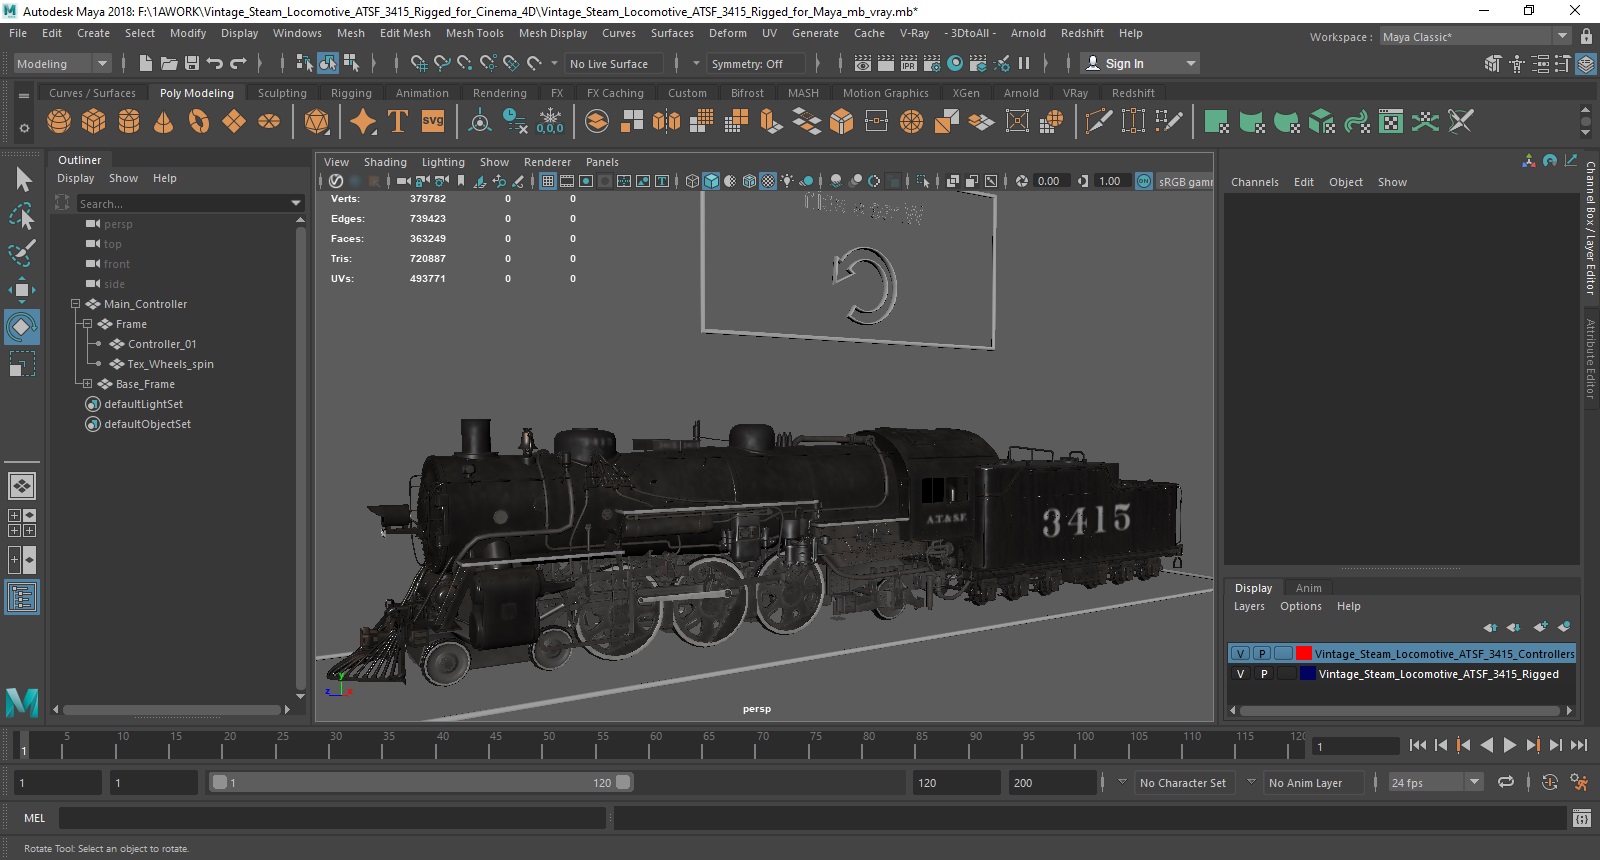This screenshot has width=1600, height=860.
Task: Click the MEL script language label
Action: coord(35,818)
